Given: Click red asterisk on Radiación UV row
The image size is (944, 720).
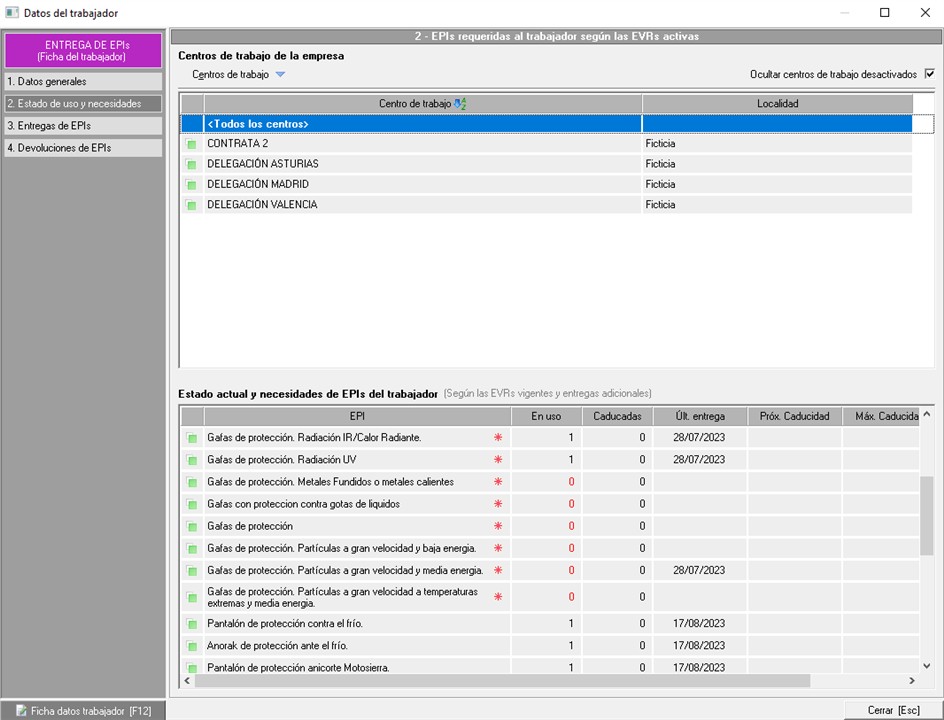Looking at the screenshot, I should [x=498, y=460].
